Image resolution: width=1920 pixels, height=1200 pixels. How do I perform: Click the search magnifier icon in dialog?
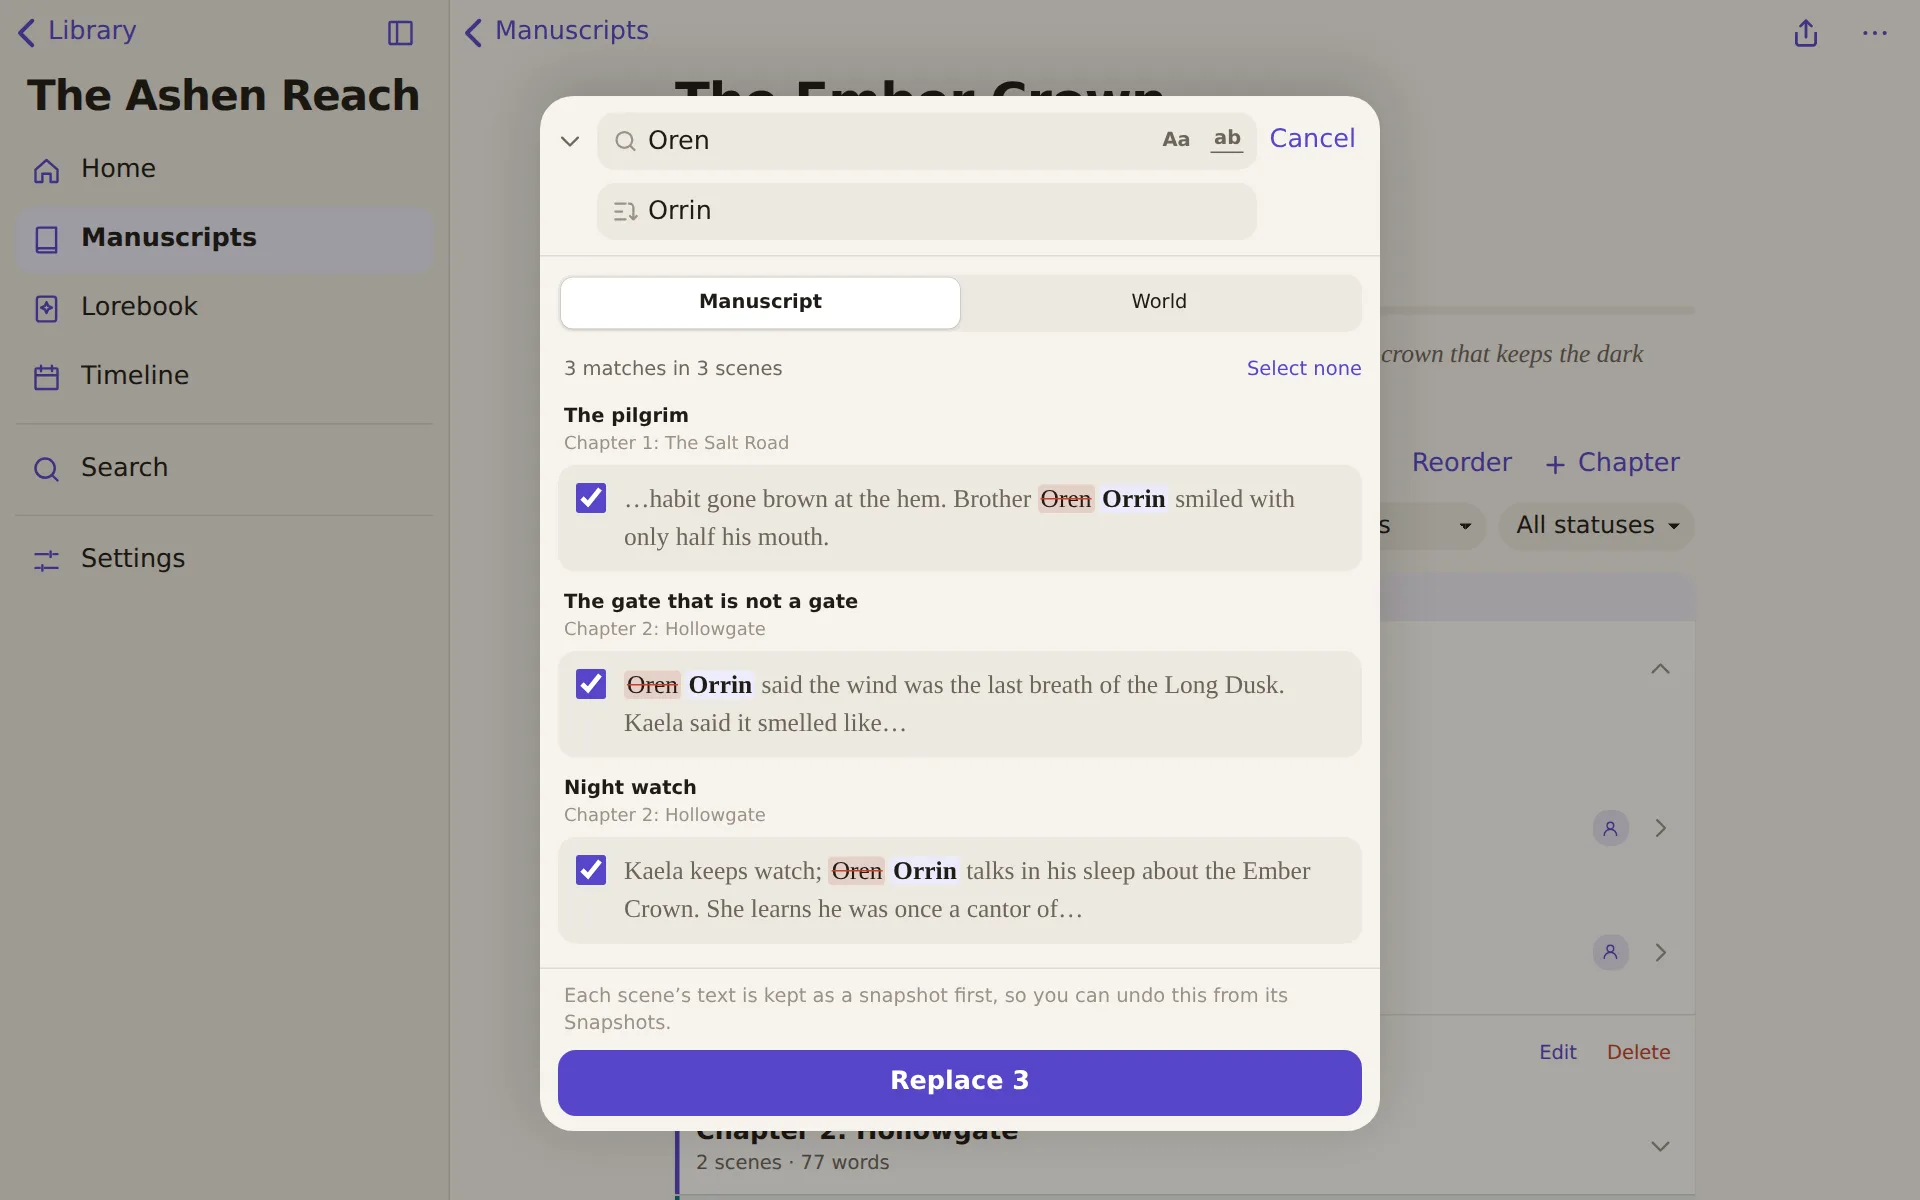(625, 141)
